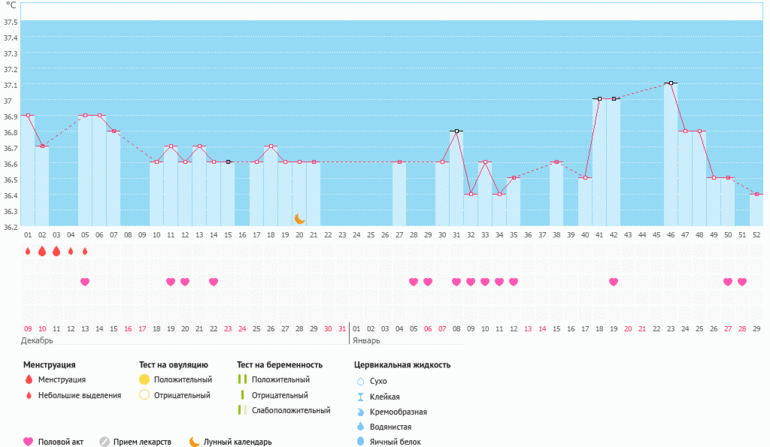Click the Половой акт heart legend icon
This screenshot has height=447, width=770.
(x=27, y=441)
